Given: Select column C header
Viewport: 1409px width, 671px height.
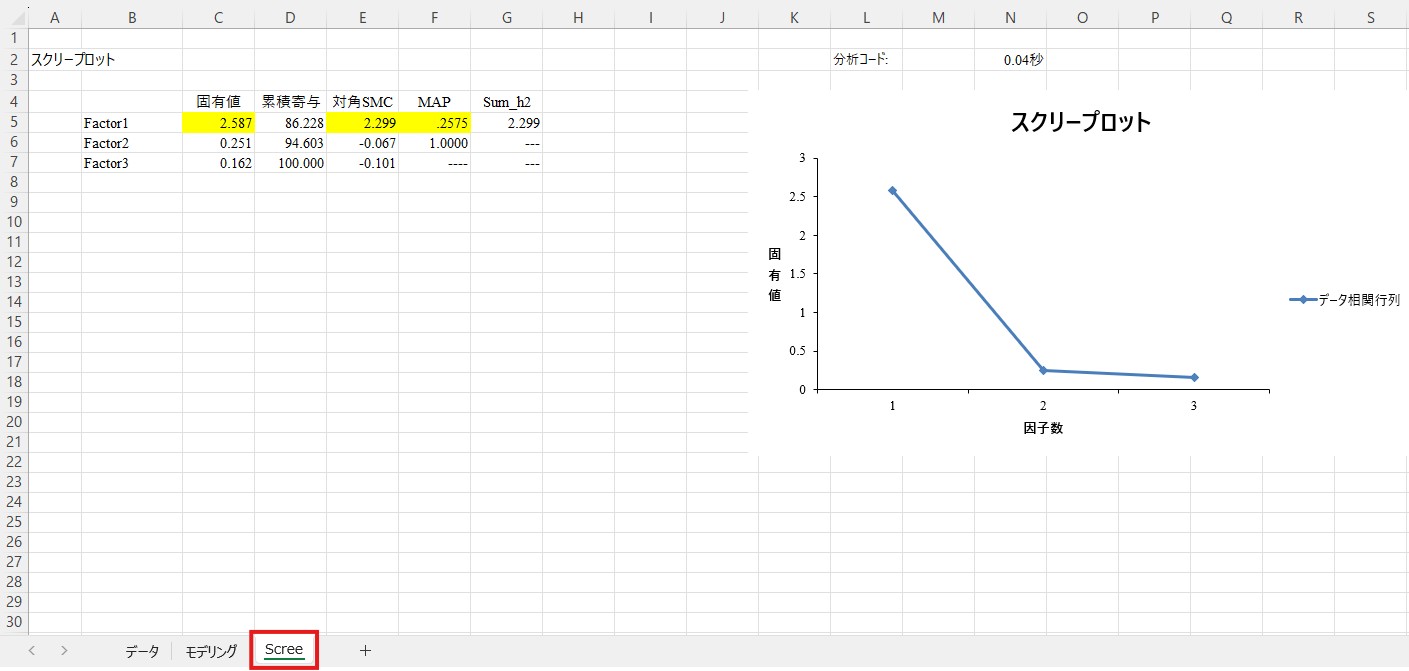Looking at the screenshot, I should pyautogui.click(x=218, y=17).
